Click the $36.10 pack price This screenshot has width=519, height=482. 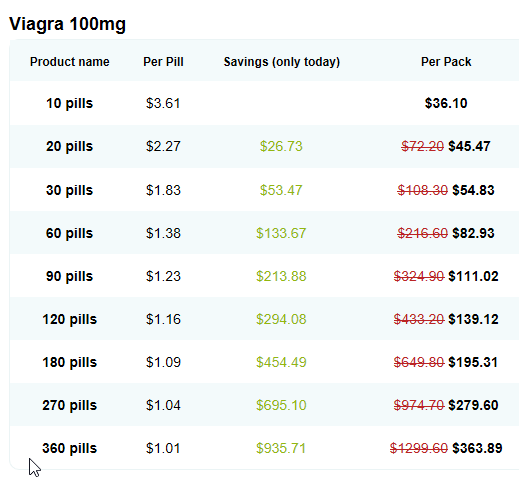[x=446, y=103]
